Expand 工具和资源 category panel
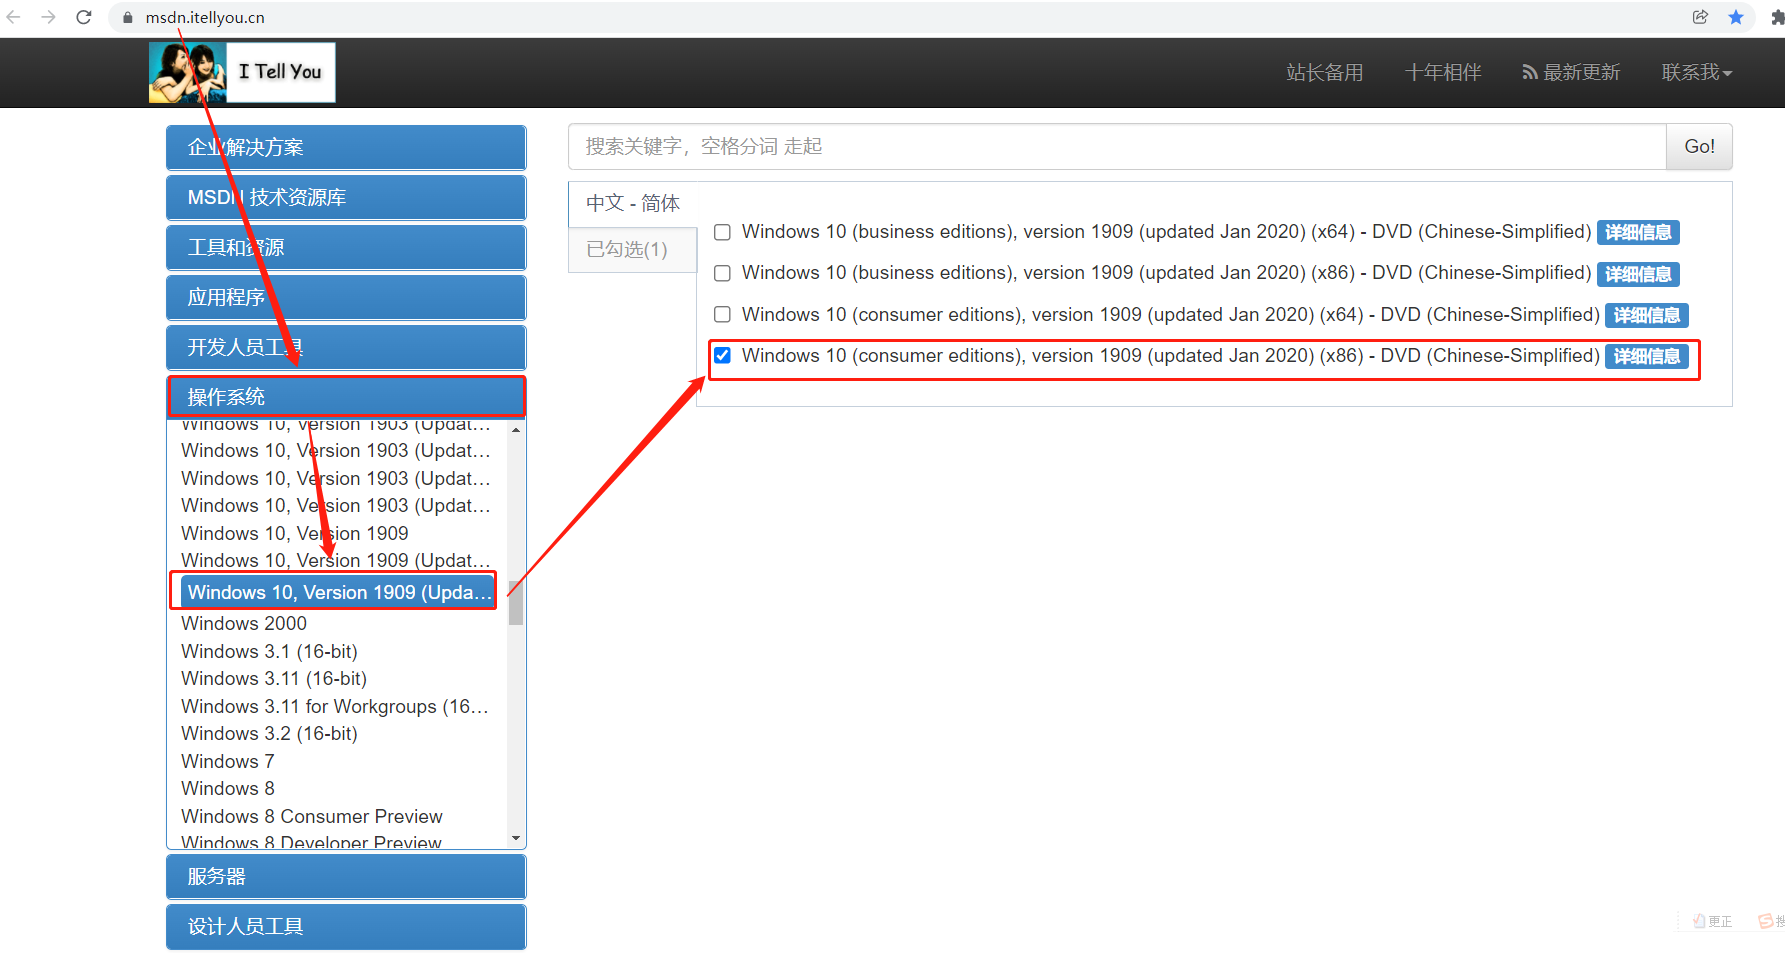 coord(346,247)
